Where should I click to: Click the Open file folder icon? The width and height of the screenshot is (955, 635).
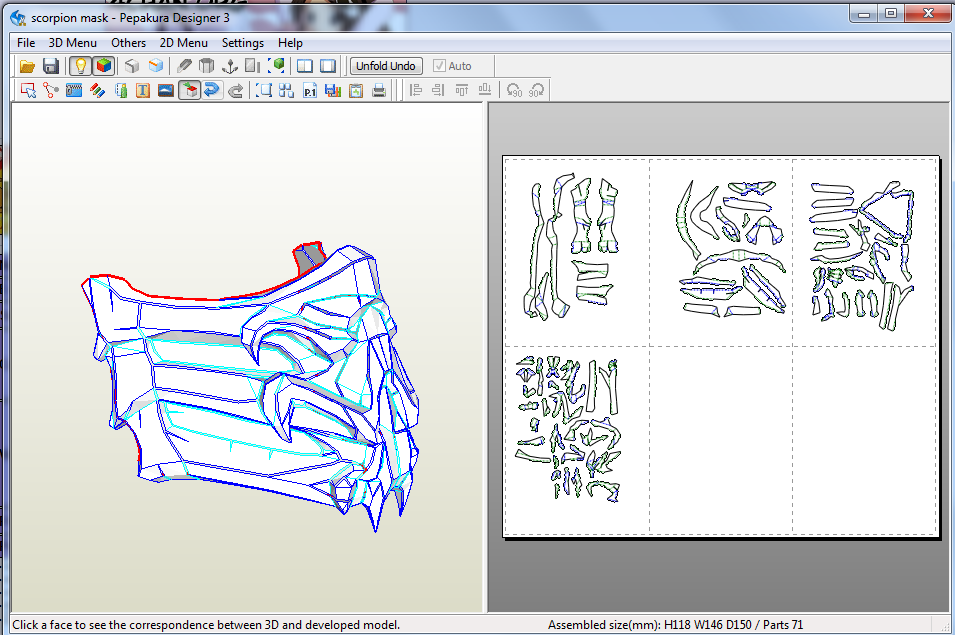[27, 66]
